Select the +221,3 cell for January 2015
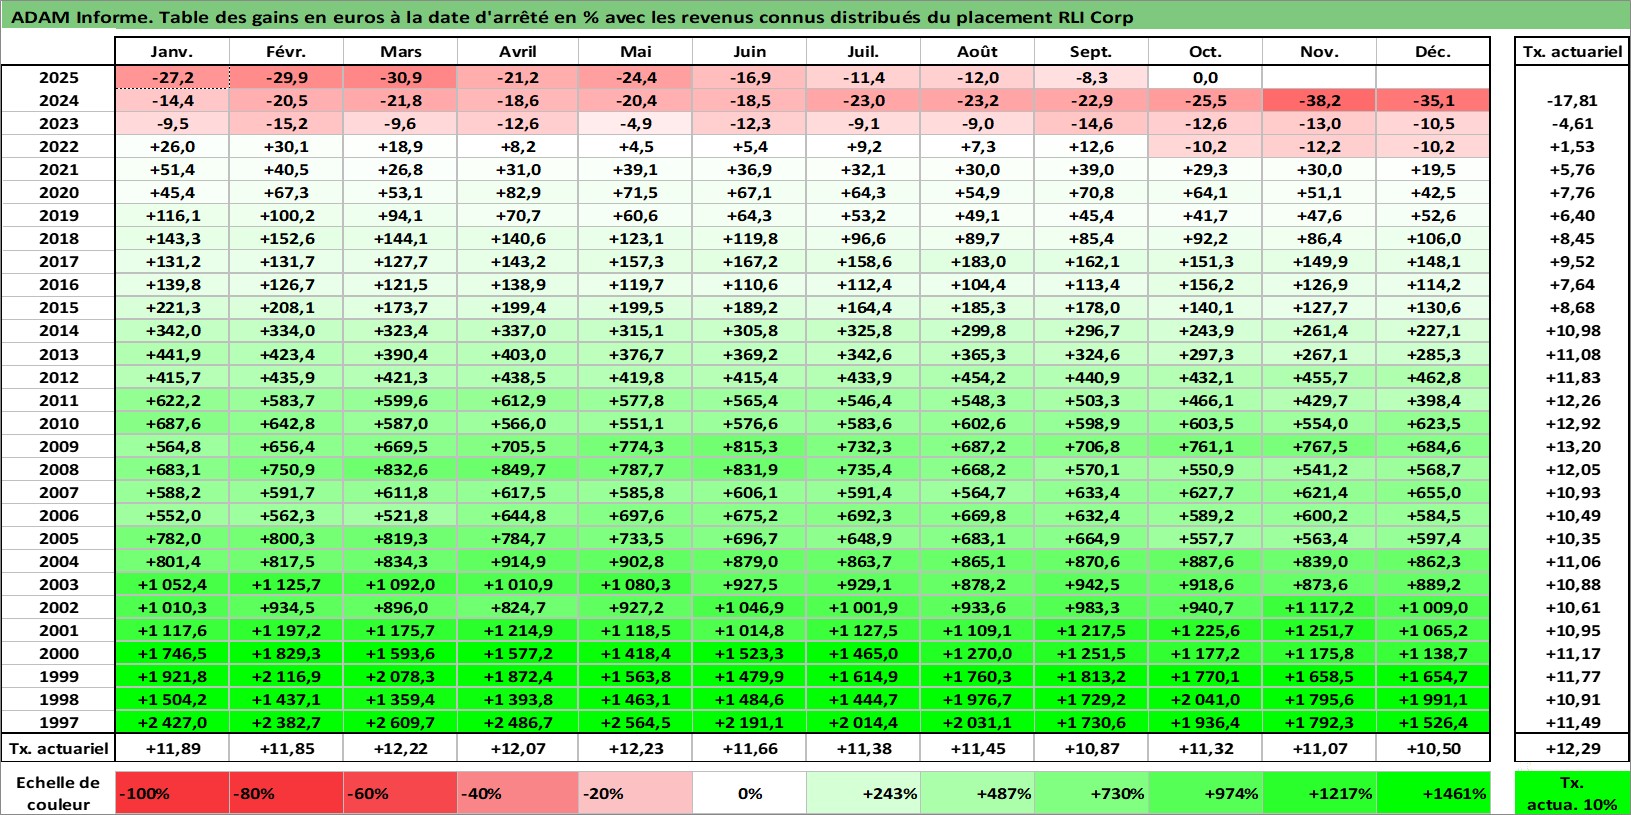The width and height of the screenshot is (1631, 815). tap(172, 307)
